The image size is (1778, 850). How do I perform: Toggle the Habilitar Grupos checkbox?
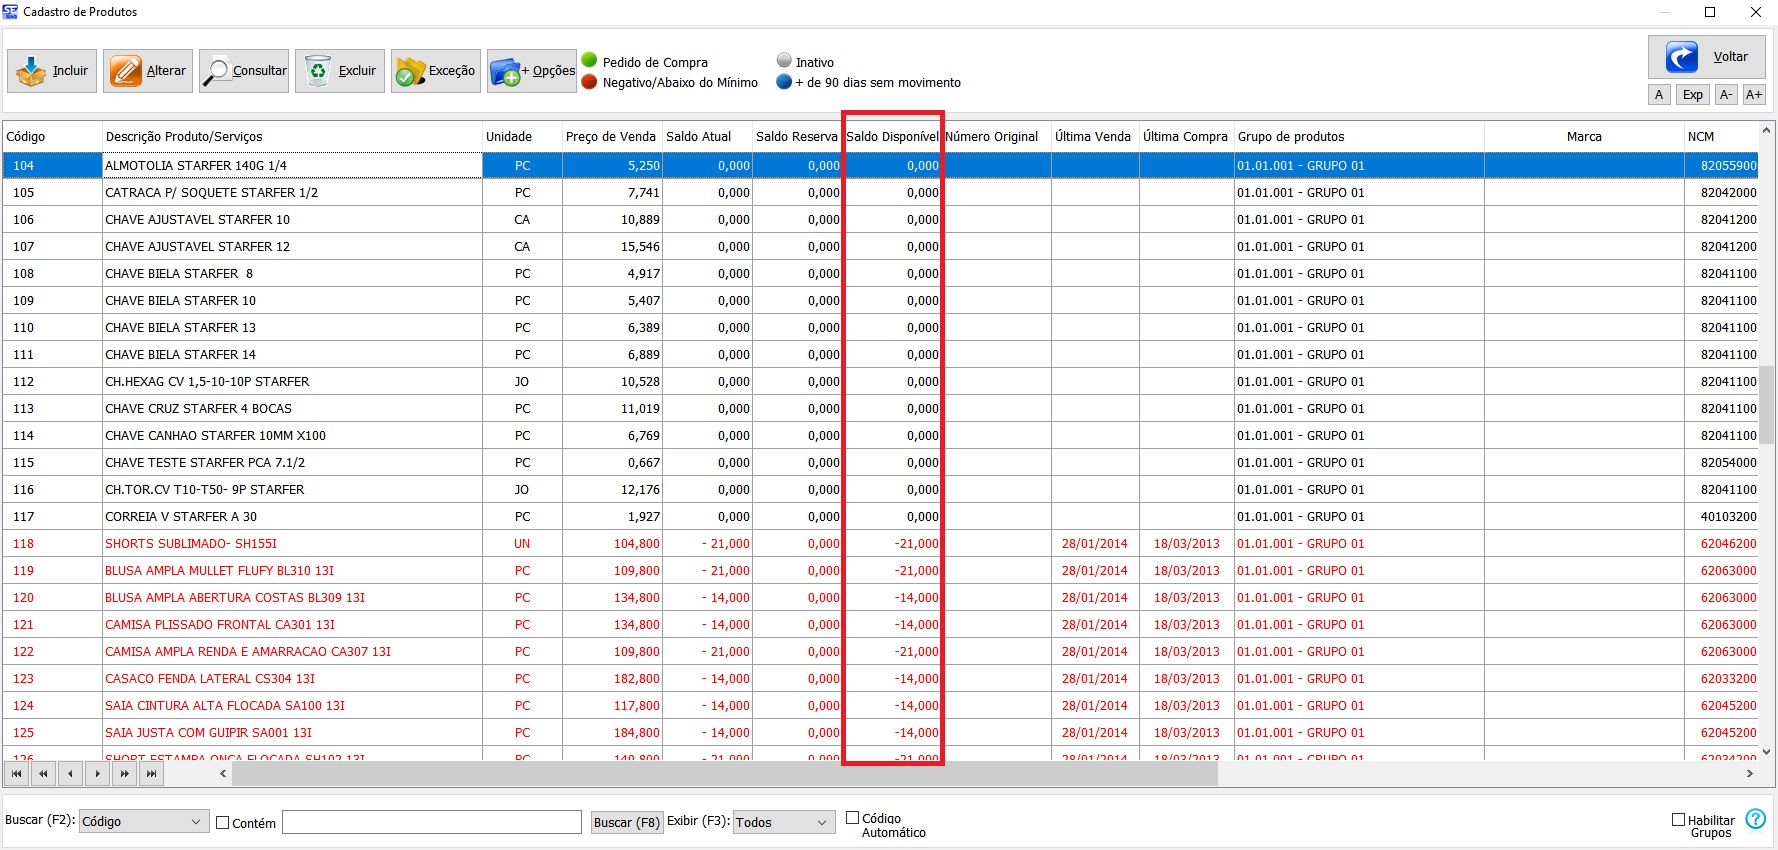tap(1679, 820)
